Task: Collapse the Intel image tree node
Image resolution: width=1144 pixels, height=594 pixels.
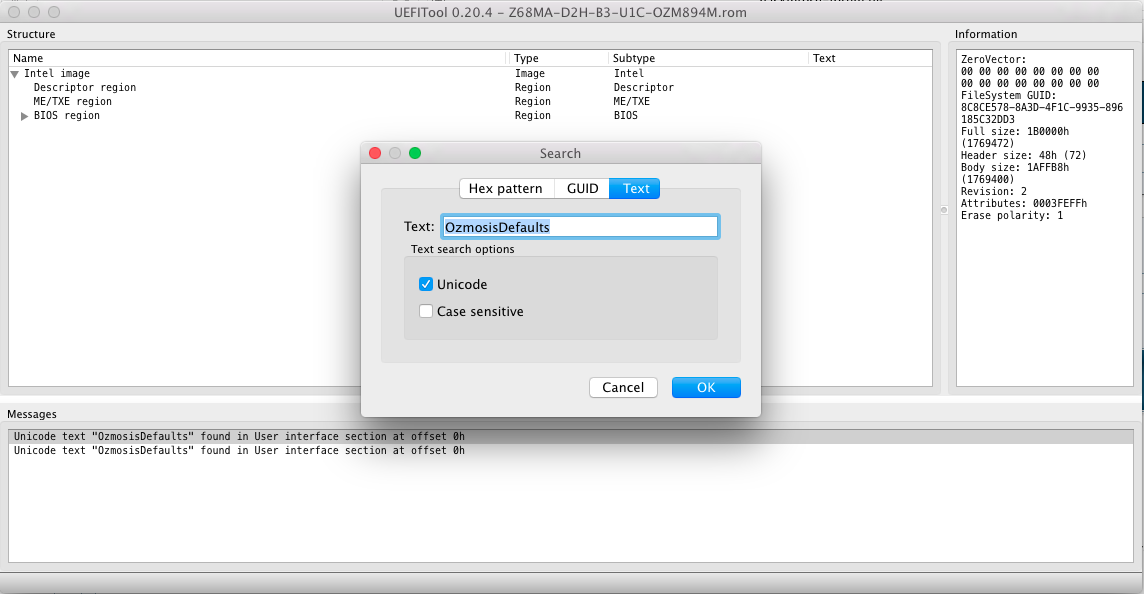Action: click(15, 74)
